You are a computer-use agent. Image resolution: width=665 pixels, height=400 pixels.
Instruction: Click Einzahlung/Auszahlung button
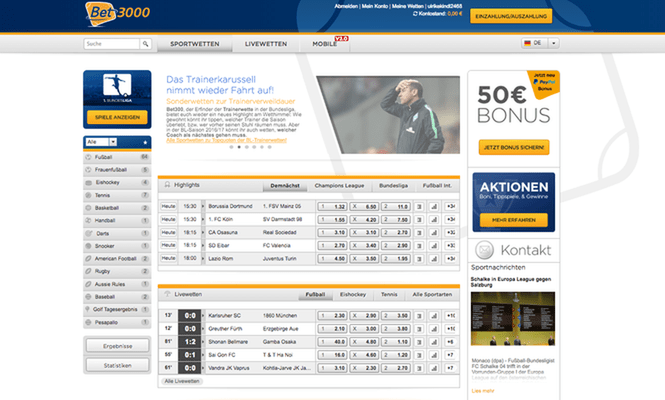tap(511, 16)
